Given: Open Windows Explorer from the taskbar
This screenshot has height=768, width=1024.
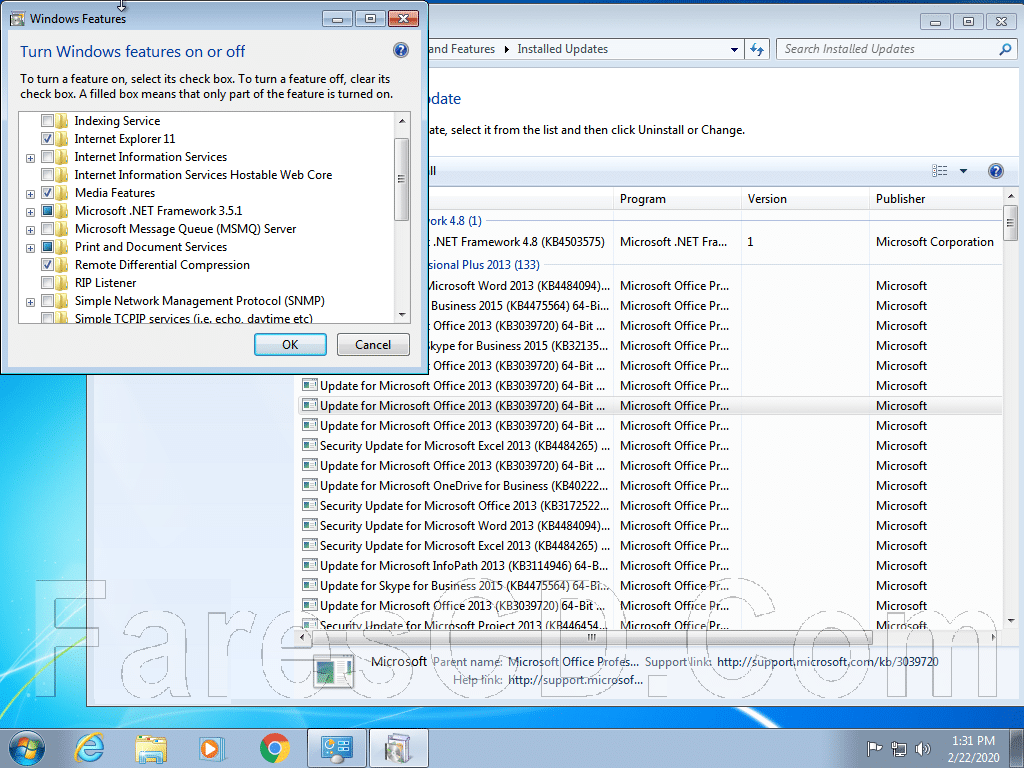Looking at the screenshot, I should coord(151,748).
